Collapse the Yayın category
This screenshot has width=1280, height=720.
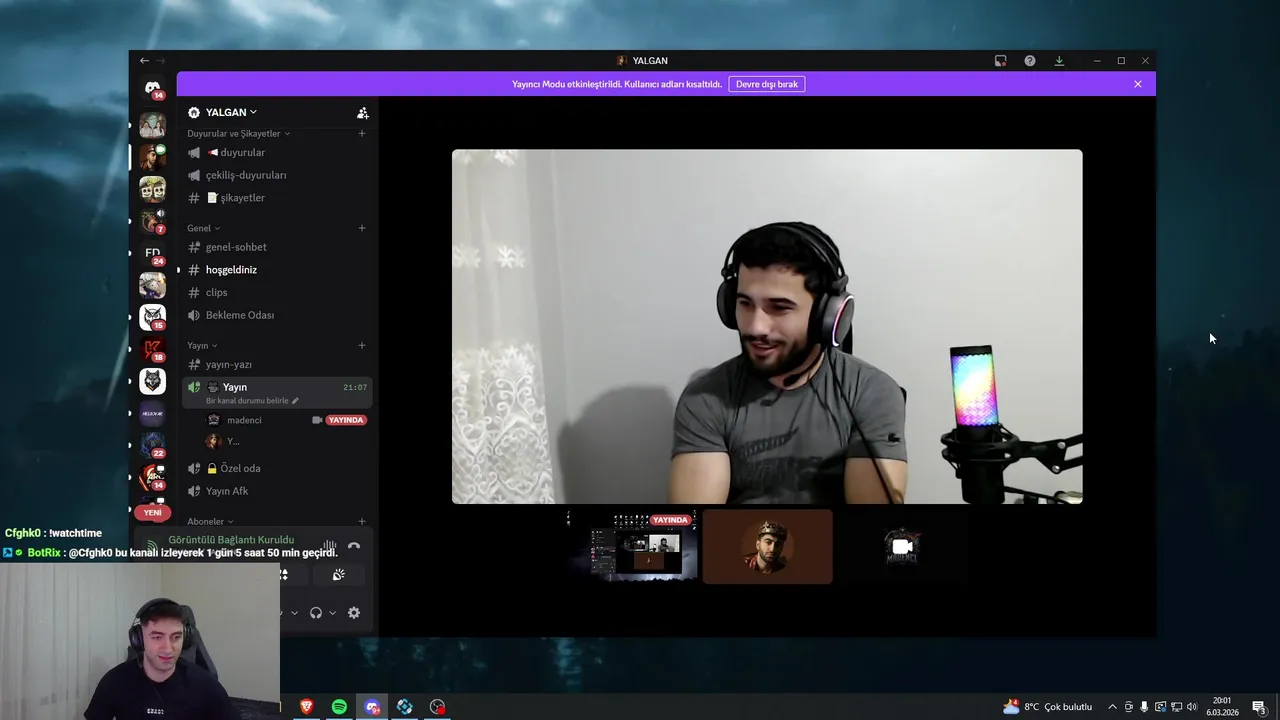click(x=202, y=346)
